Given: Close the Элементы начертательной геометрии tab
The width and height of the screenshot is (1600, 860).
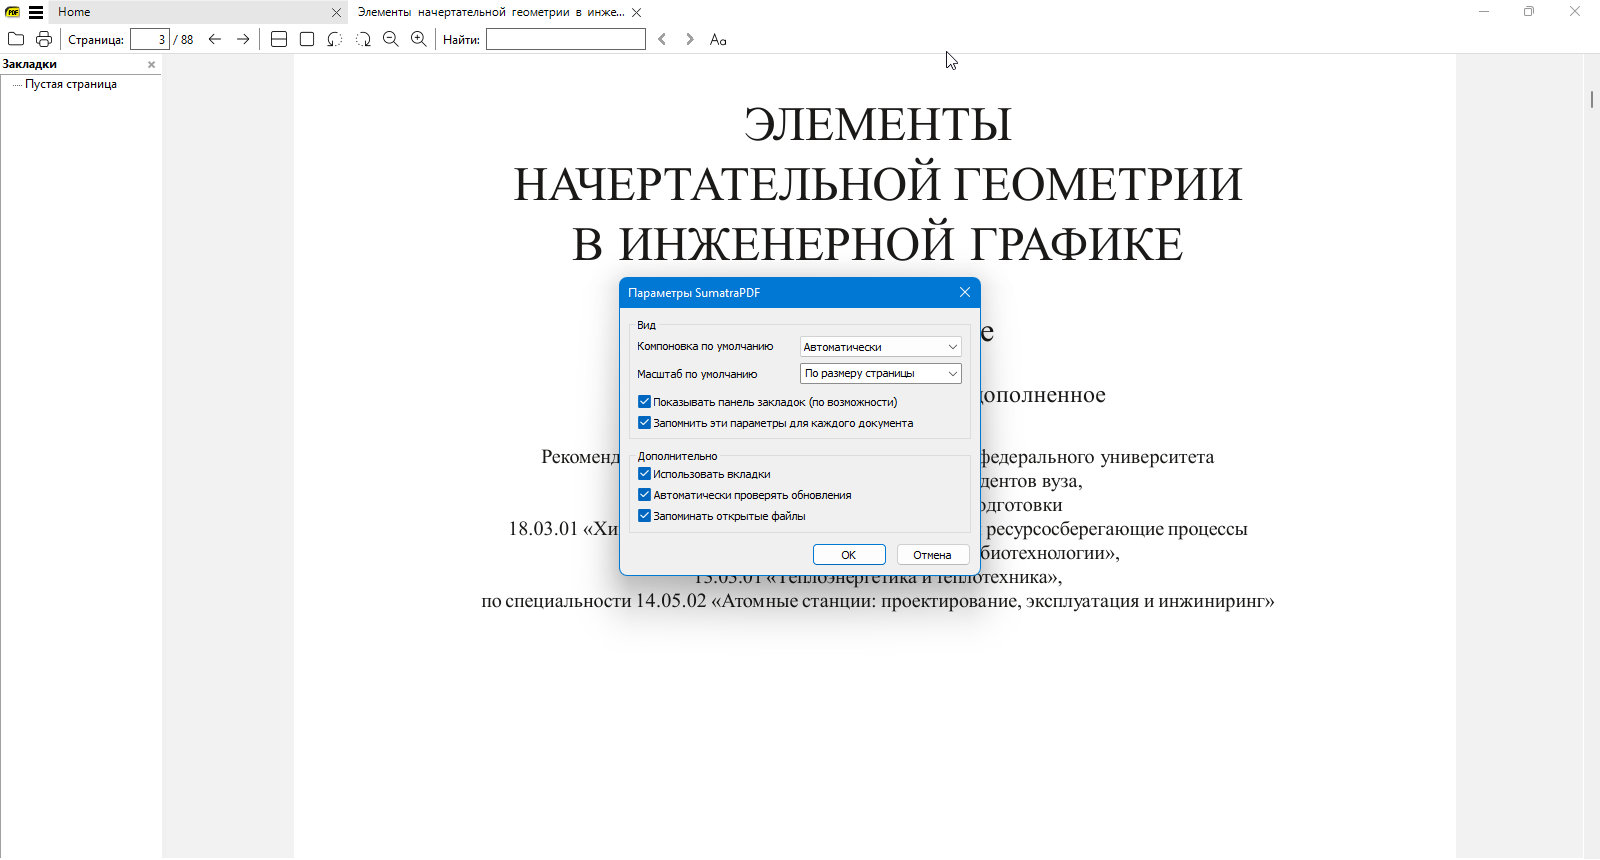Looking at the screenshot, I should pos(636,12).
